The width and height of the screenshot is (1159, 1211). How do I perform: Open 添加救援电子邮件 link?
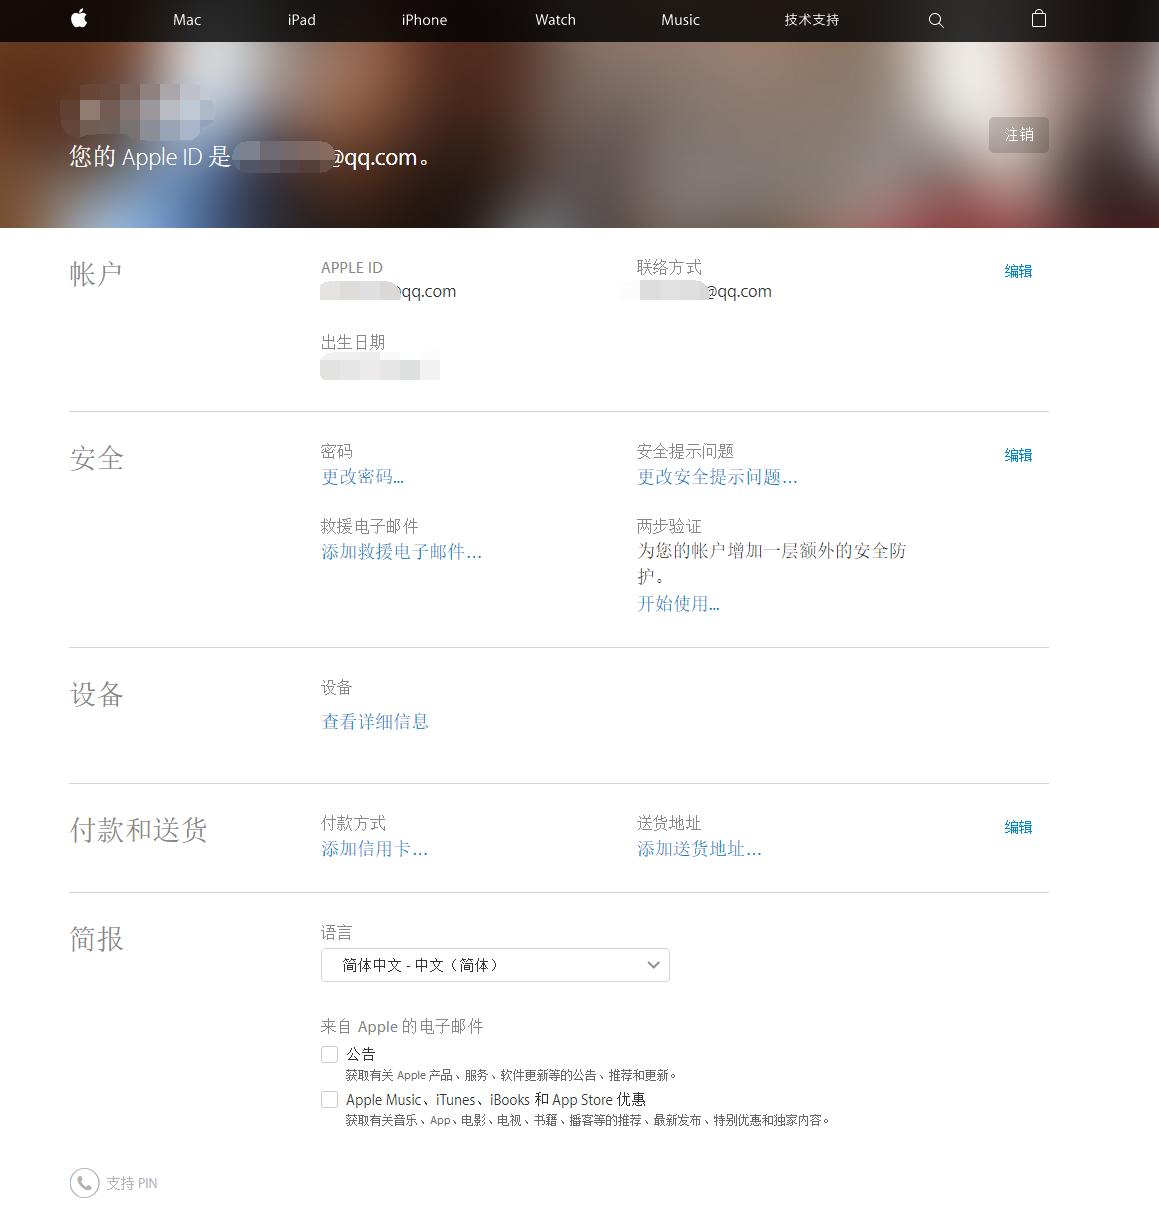401,552
